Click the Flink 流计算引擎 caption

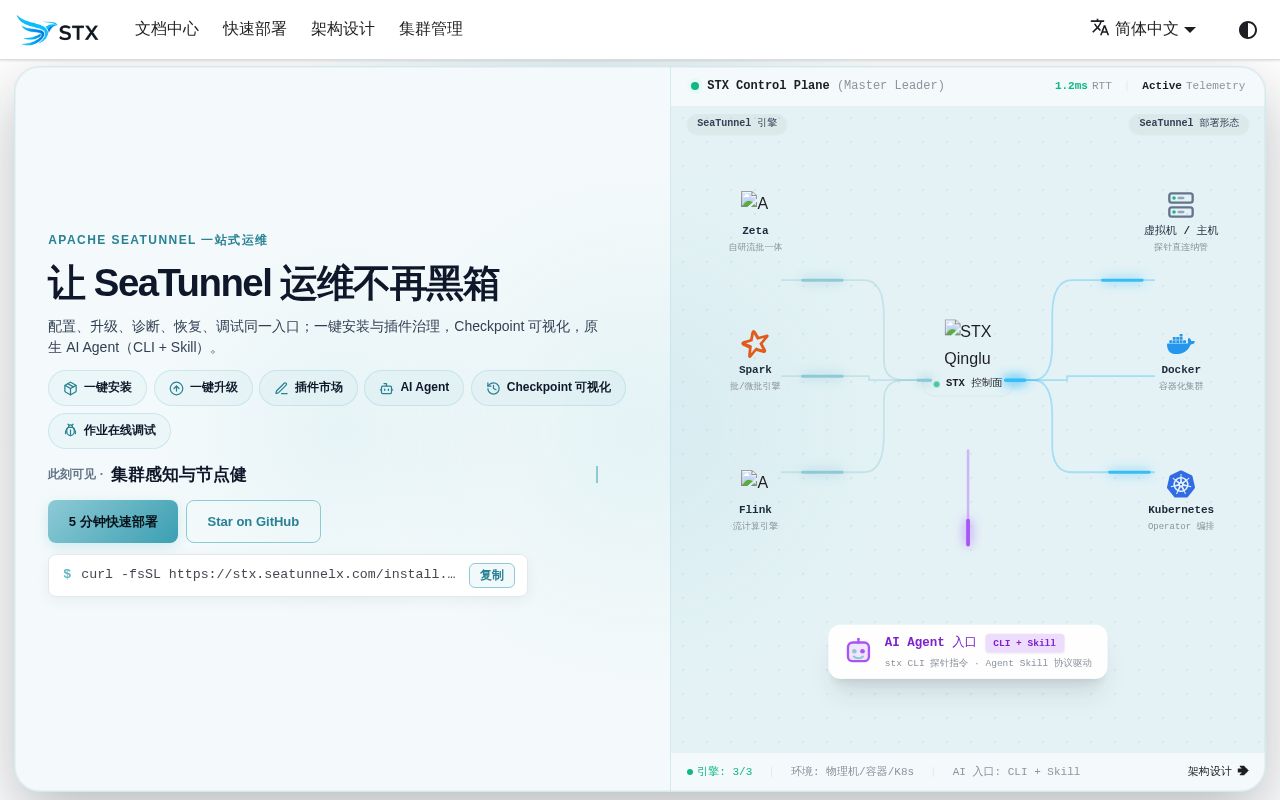coord(755,526)
